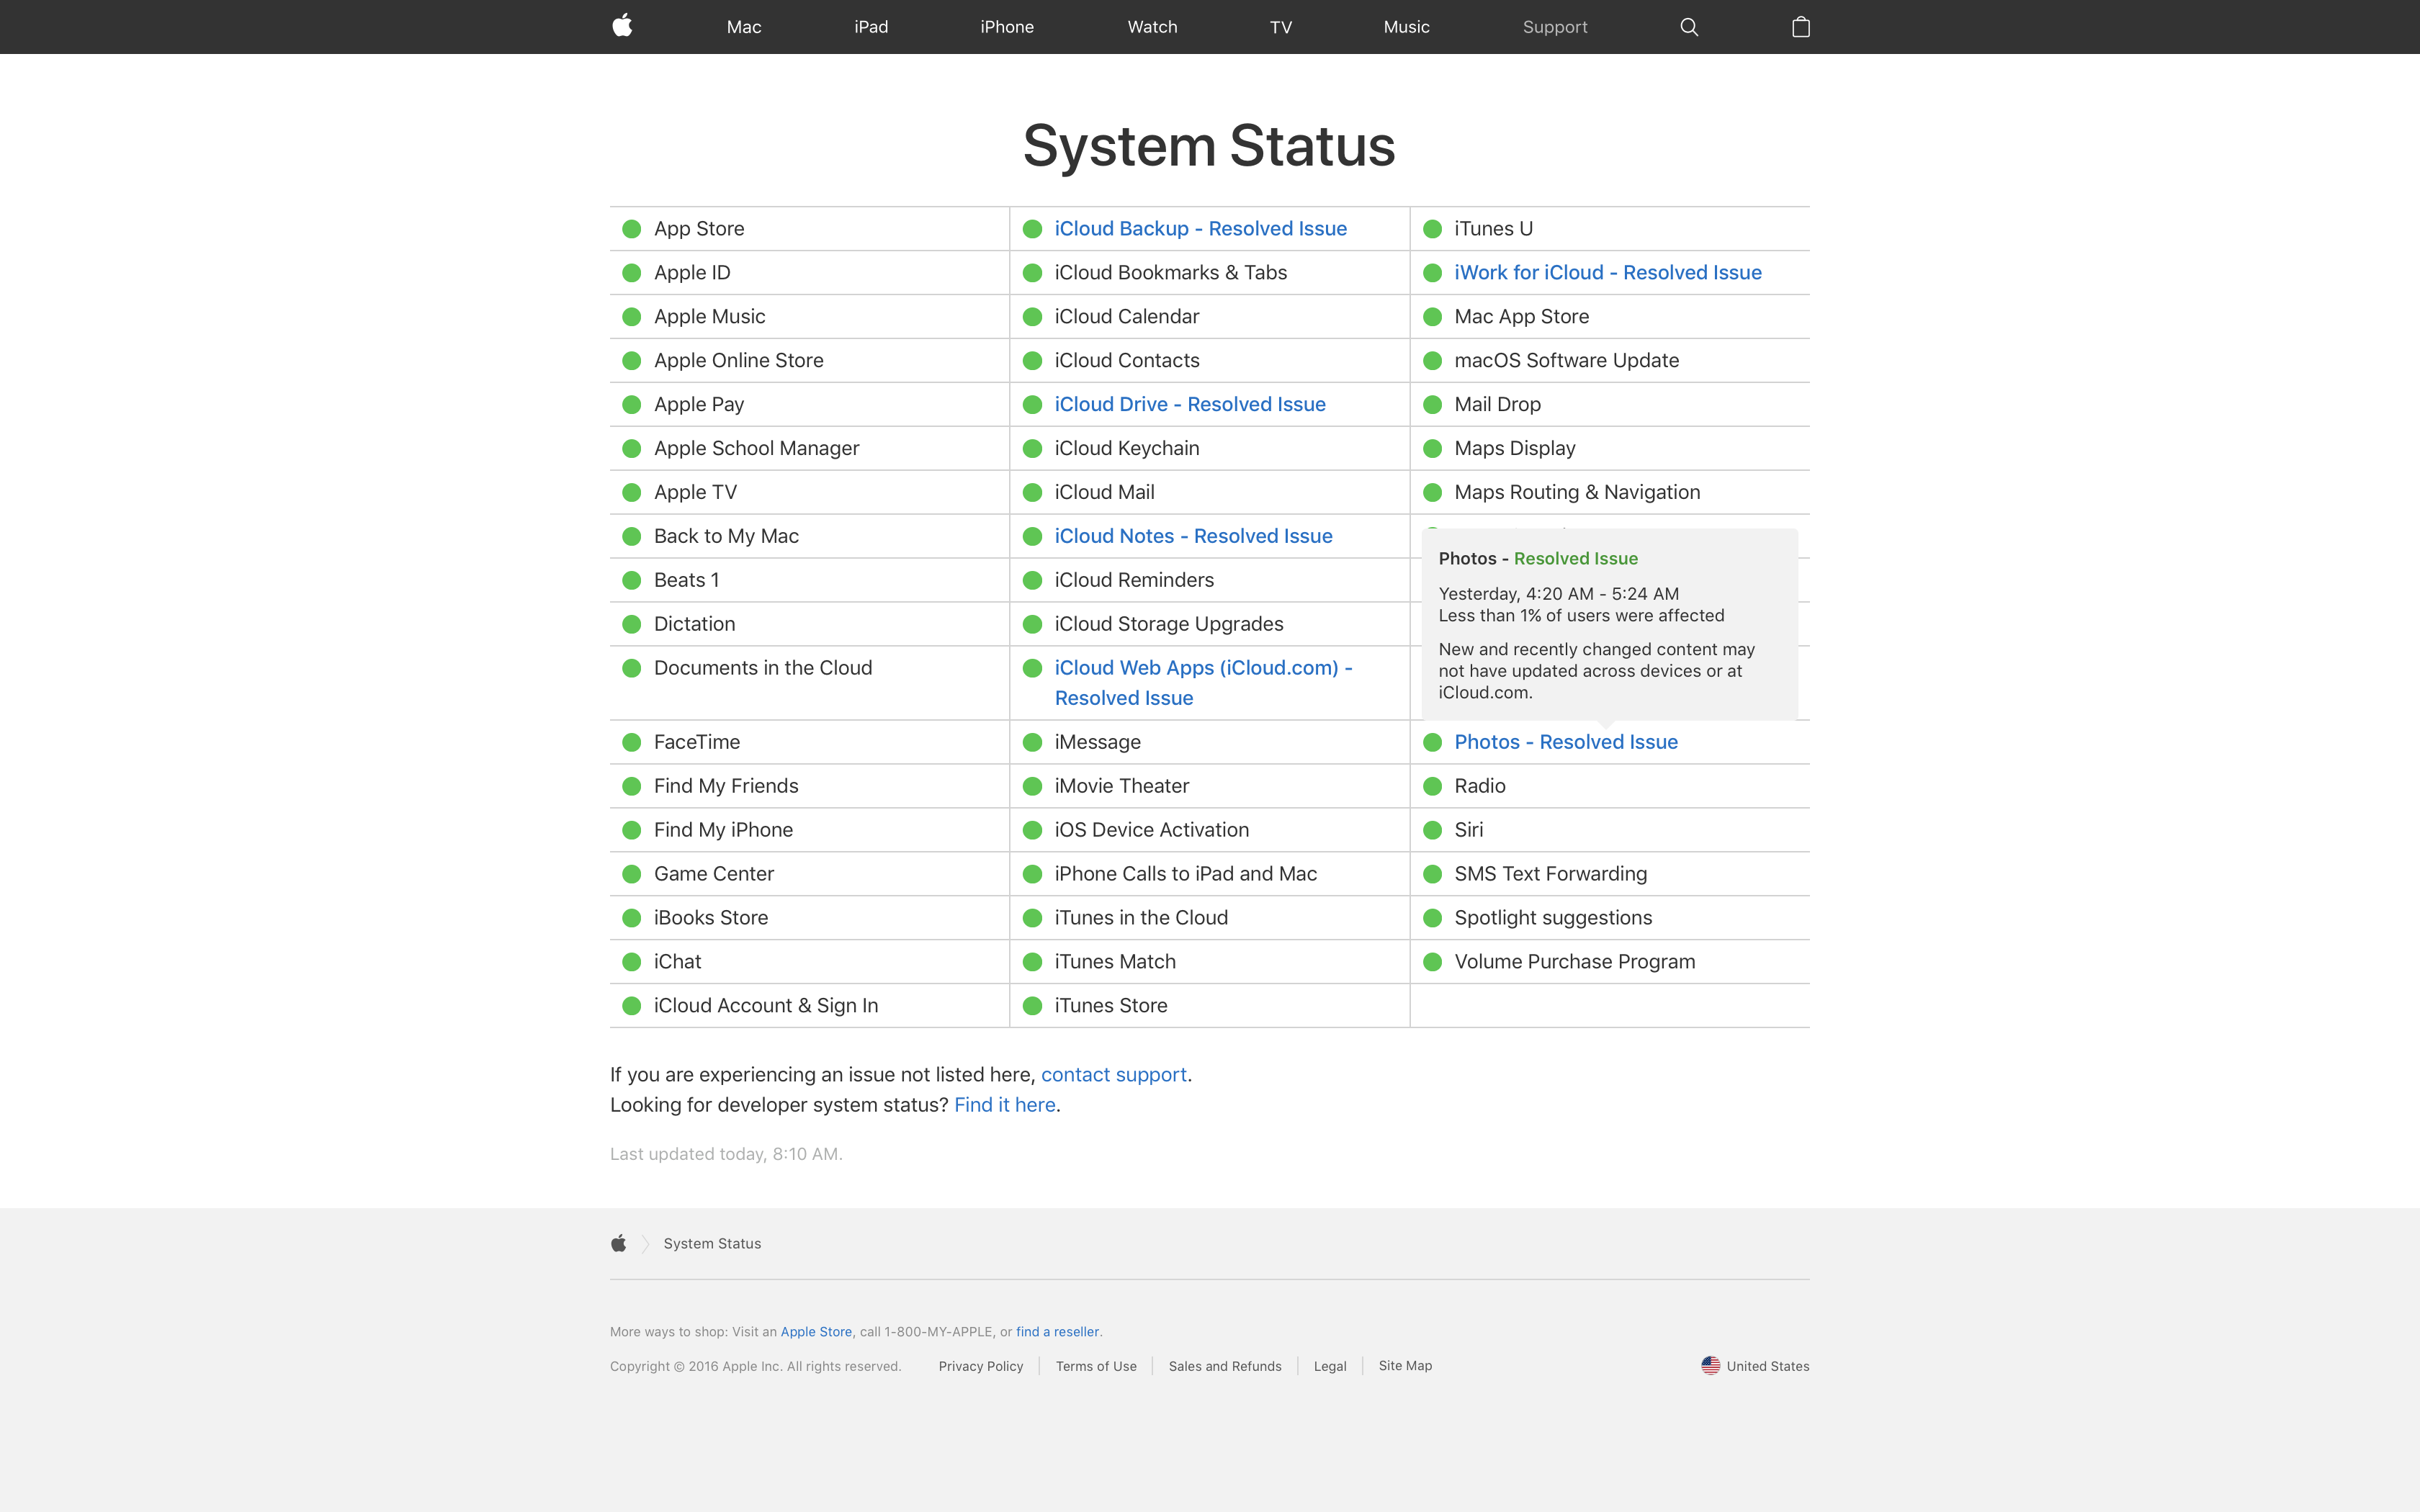The height and width of the screenshot is (1512, 2420).
Task: Open the iPhone section from the navigation
Action: pos(1006,27)
